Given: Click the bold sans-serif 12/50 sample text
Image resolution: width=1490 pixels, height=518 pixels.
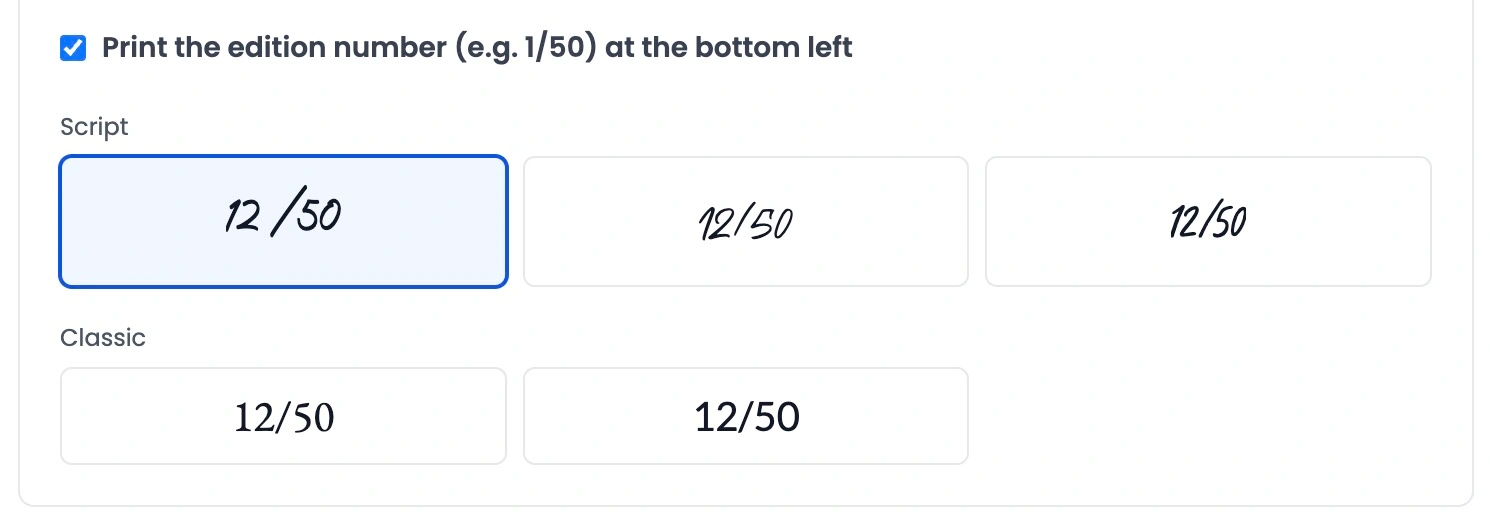Looking at the screenshot, I should tap(747, 416).
